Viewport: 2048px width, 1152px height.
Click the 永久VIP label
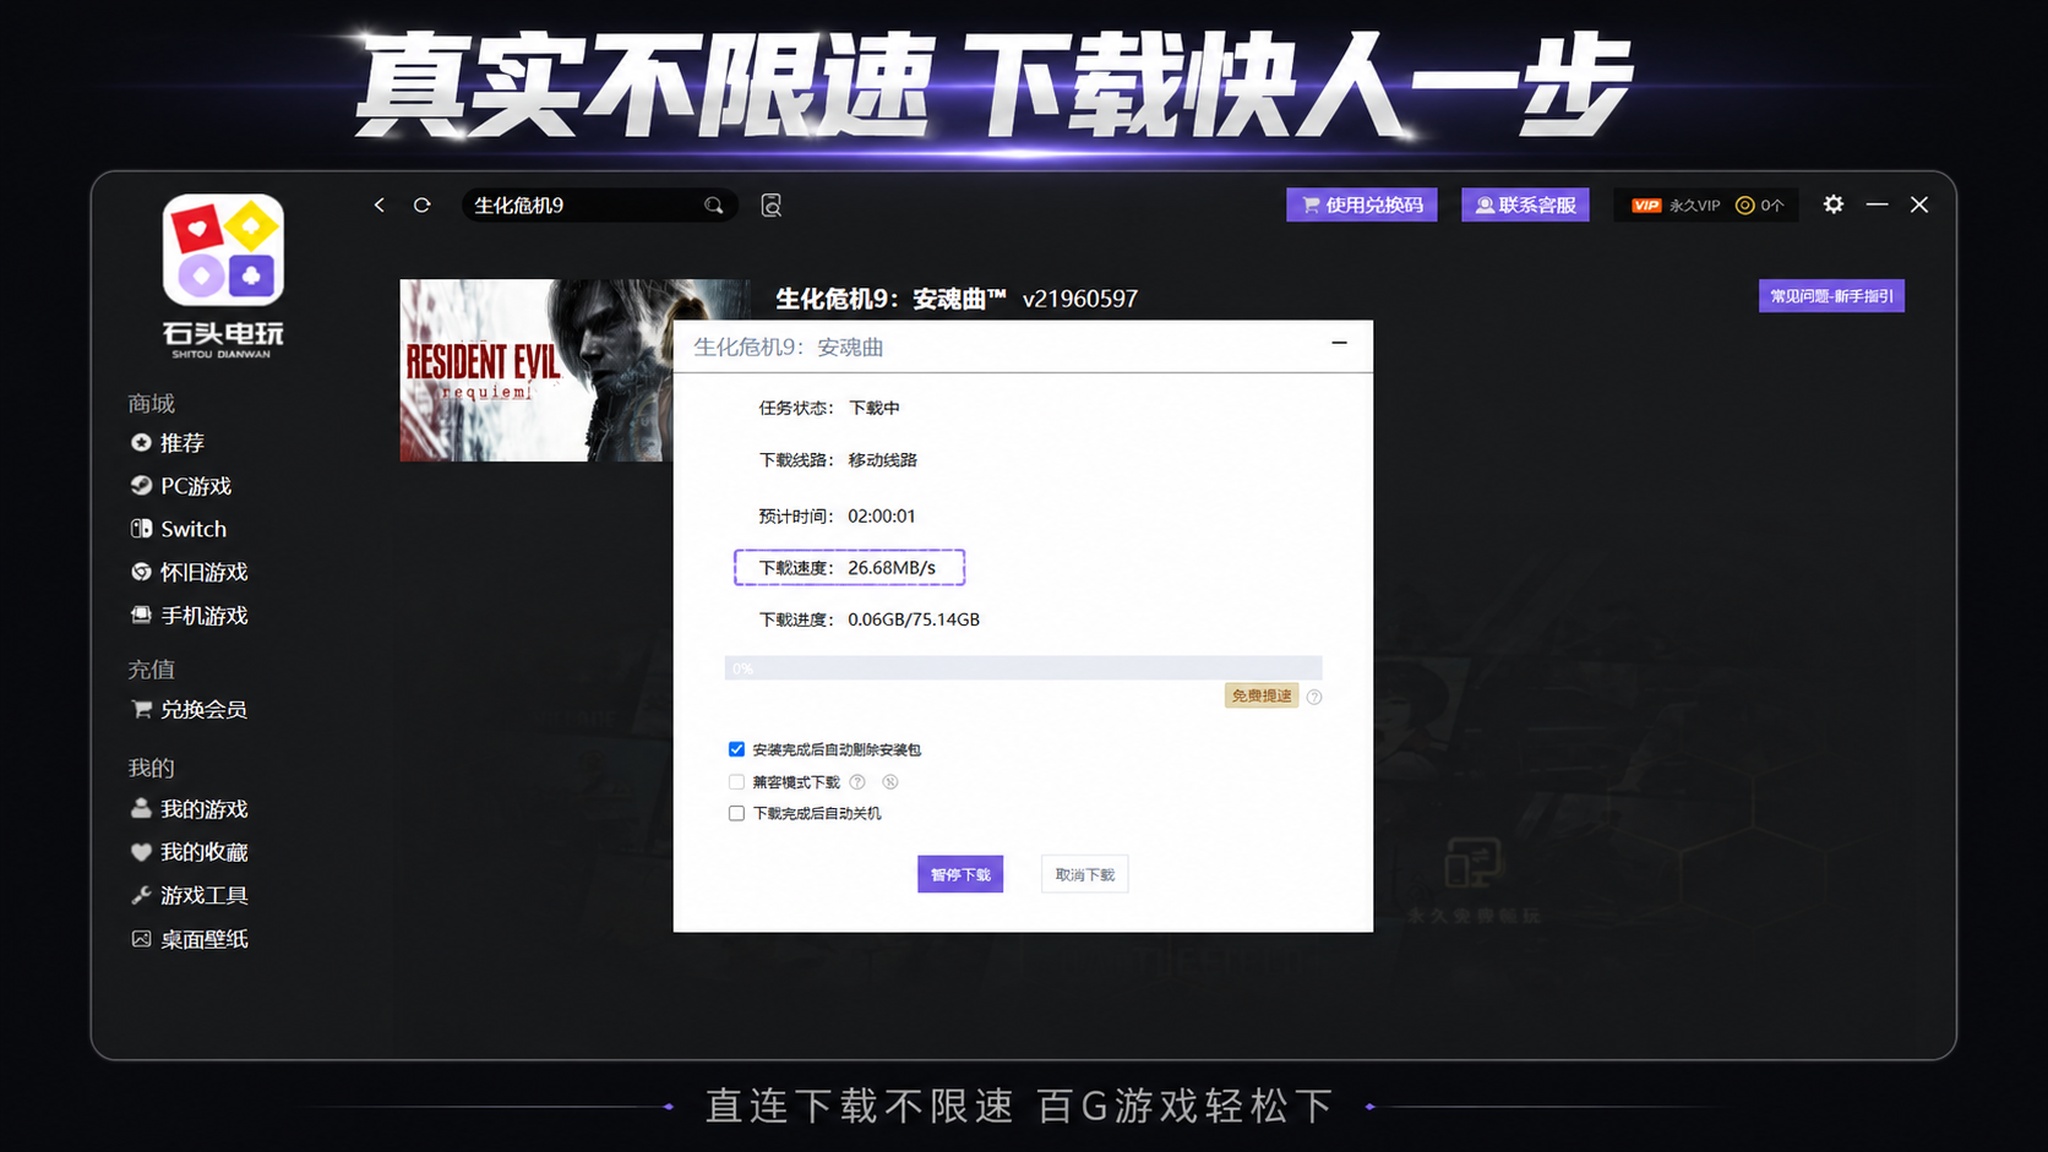1695,205
